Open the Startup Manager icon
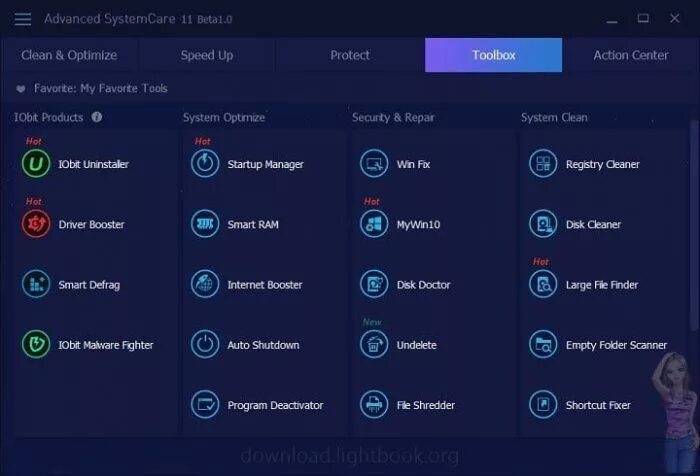This screenshot has width=700, height=476. 205,164
